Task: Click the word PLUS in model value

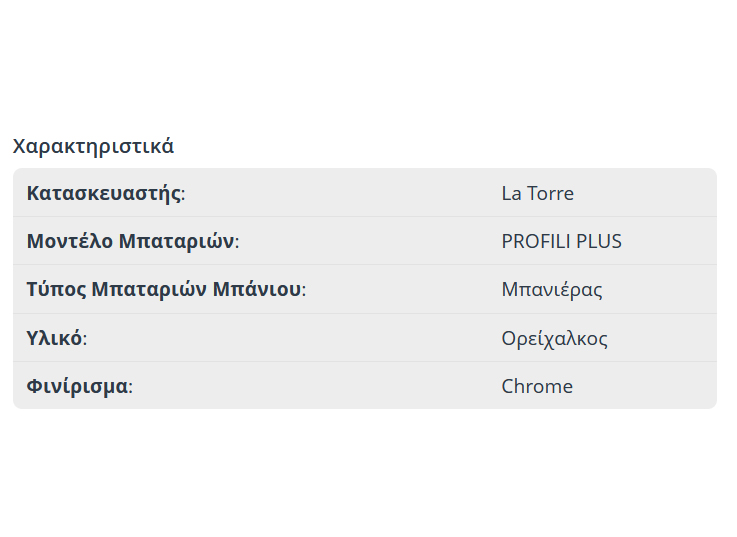Action: click(599, 242)
